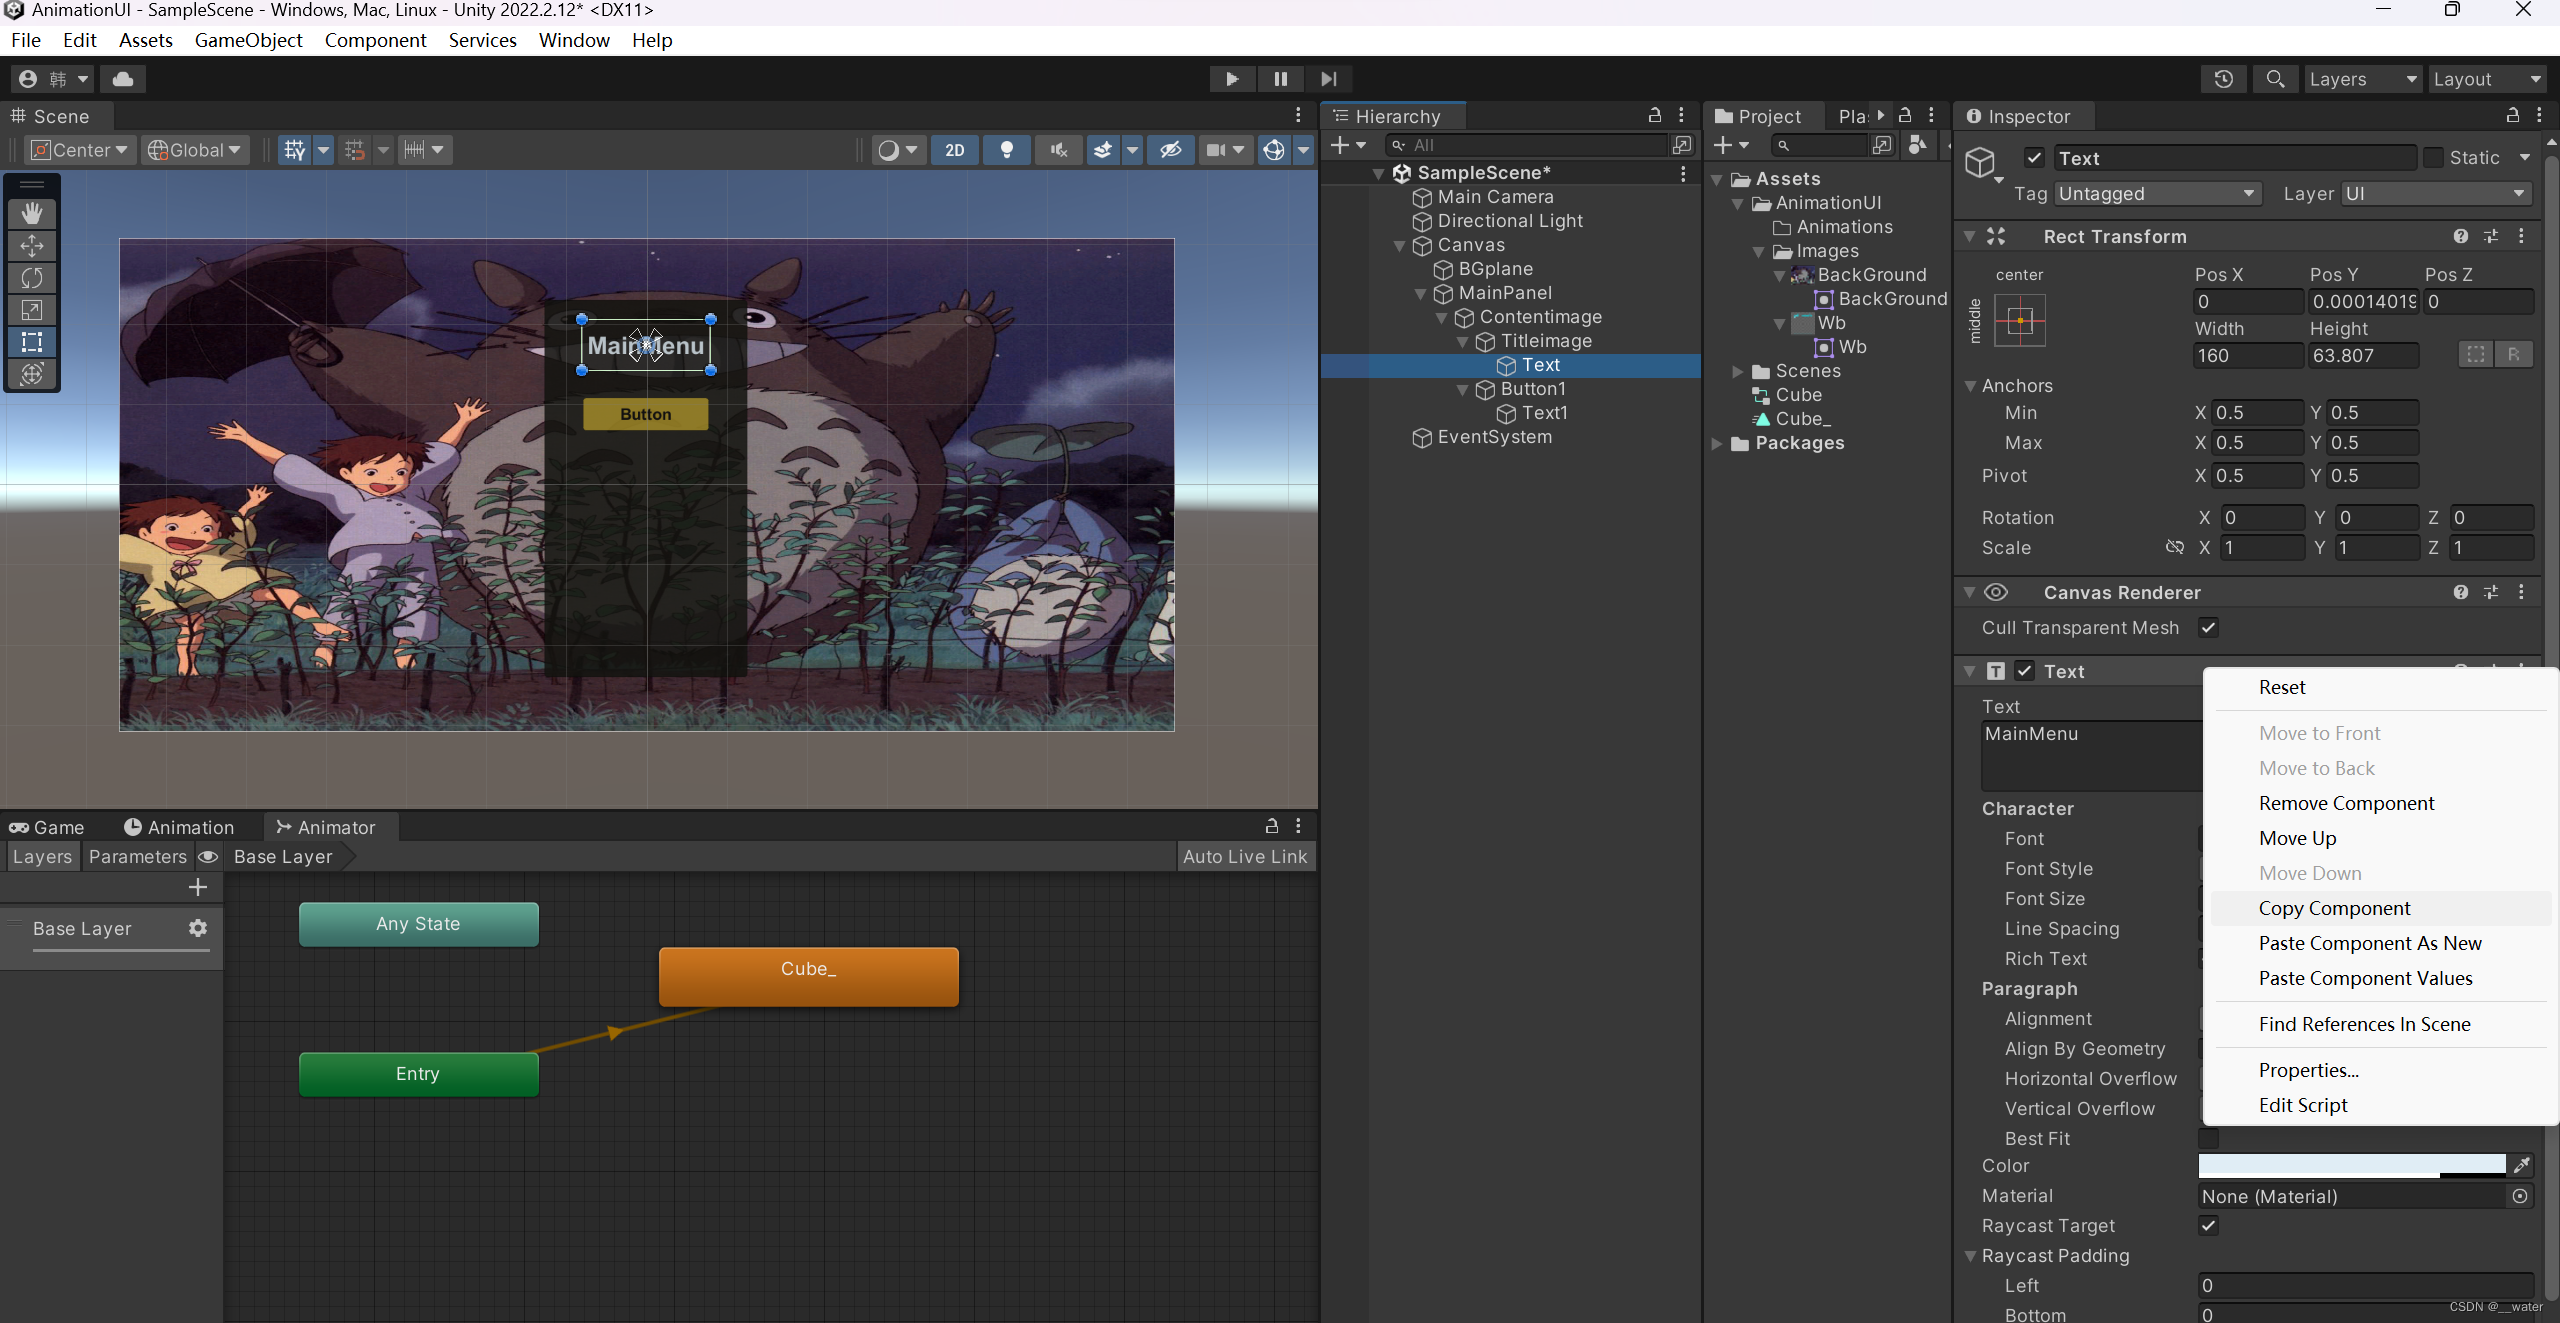Screen dimensions: 2560x1323
Task: Toggle Animator parameters eye icon
Action: click(x=208, y=857)
